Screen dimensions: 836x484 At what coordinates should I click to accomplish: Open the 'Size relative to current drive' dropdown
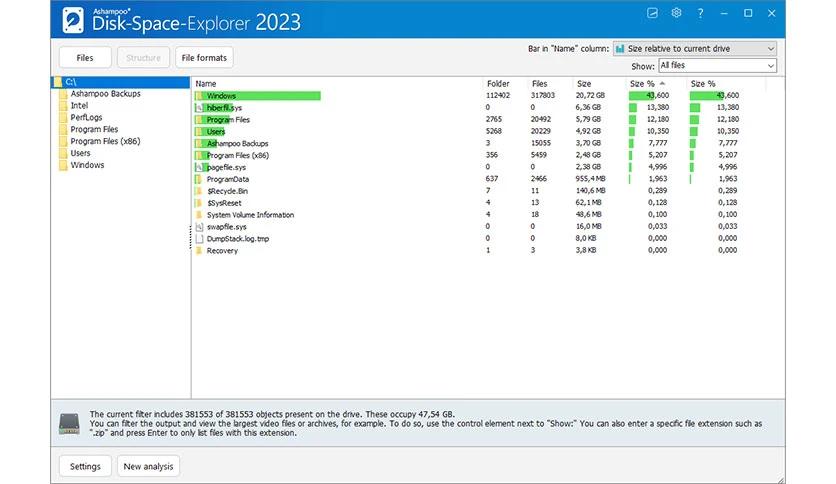pos(695,48)
